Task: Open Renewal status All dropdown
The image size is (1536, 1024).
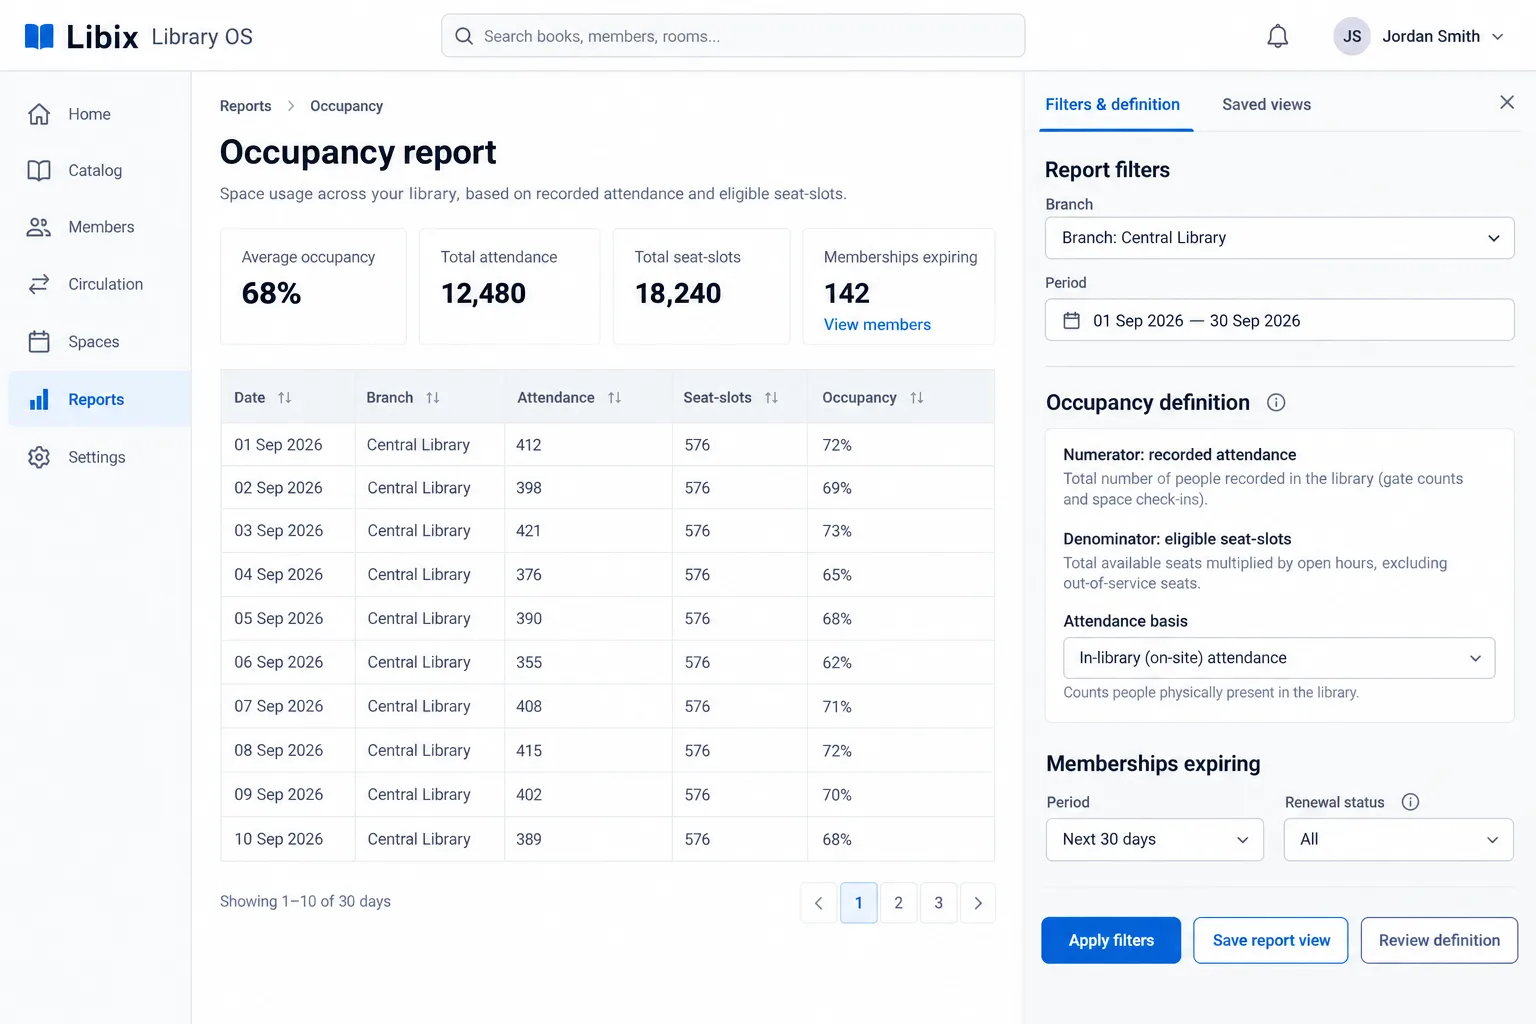Action: (x=1399, y=840)
